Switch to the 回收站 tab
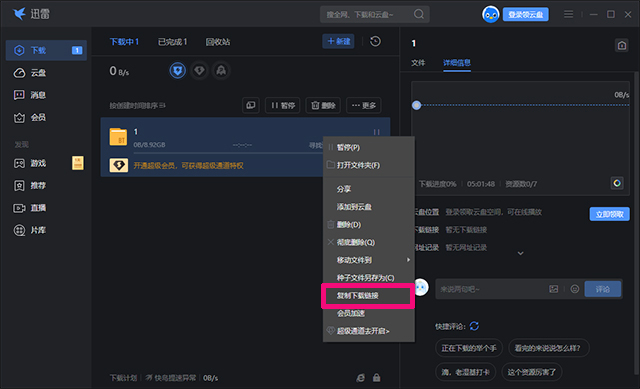The height and width of the screenshot is (389, 640). (x=218, y=42)
